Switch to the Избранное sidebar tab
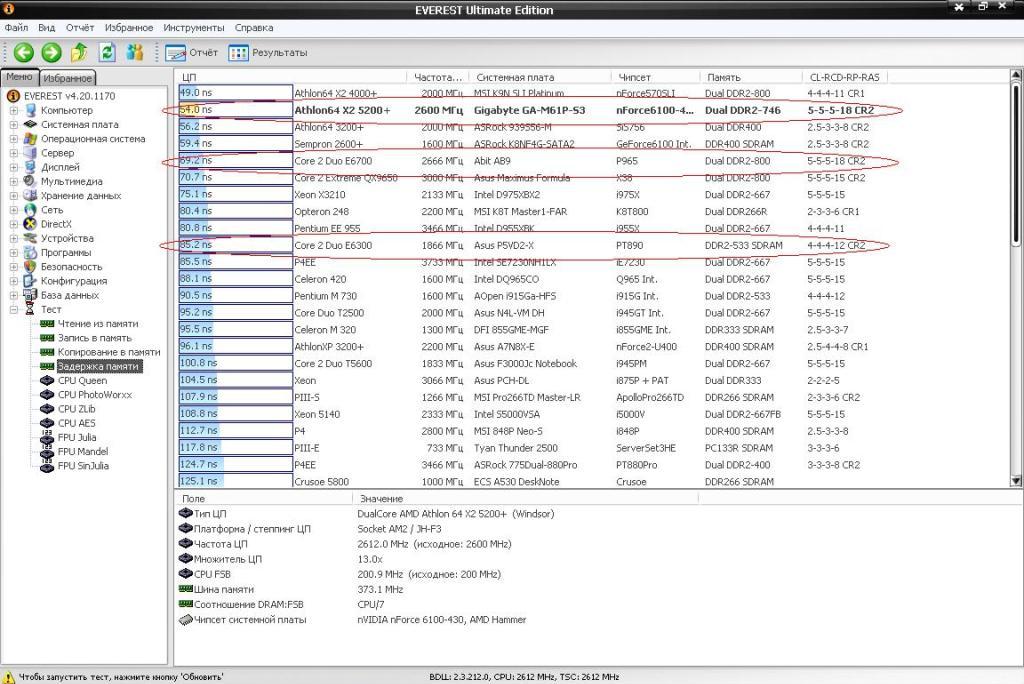 68,78
